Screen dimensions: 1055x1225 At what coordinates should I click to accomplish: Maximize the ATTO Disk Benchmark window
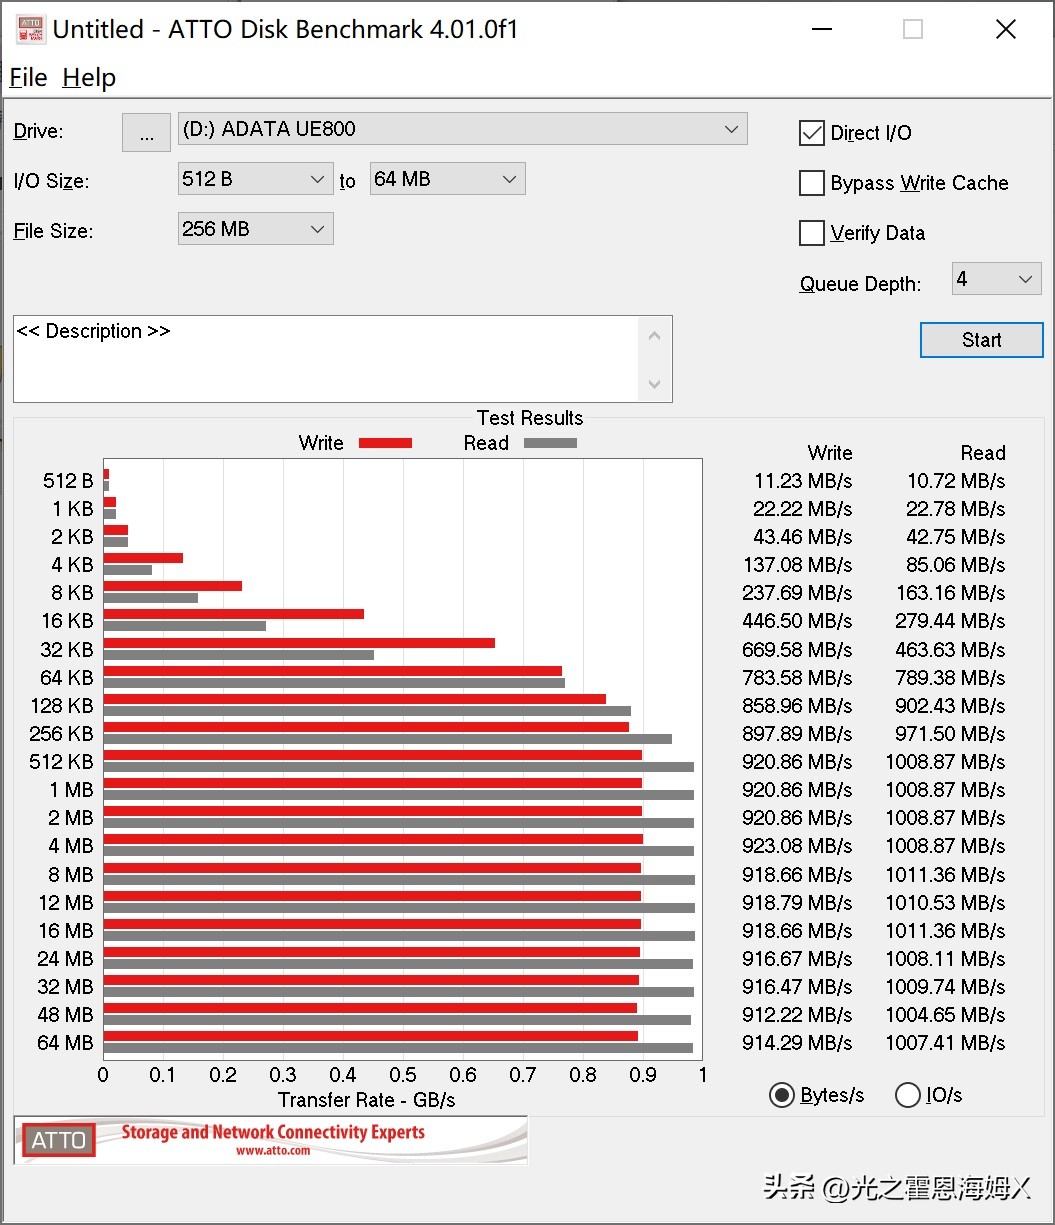tap(913, 29)
